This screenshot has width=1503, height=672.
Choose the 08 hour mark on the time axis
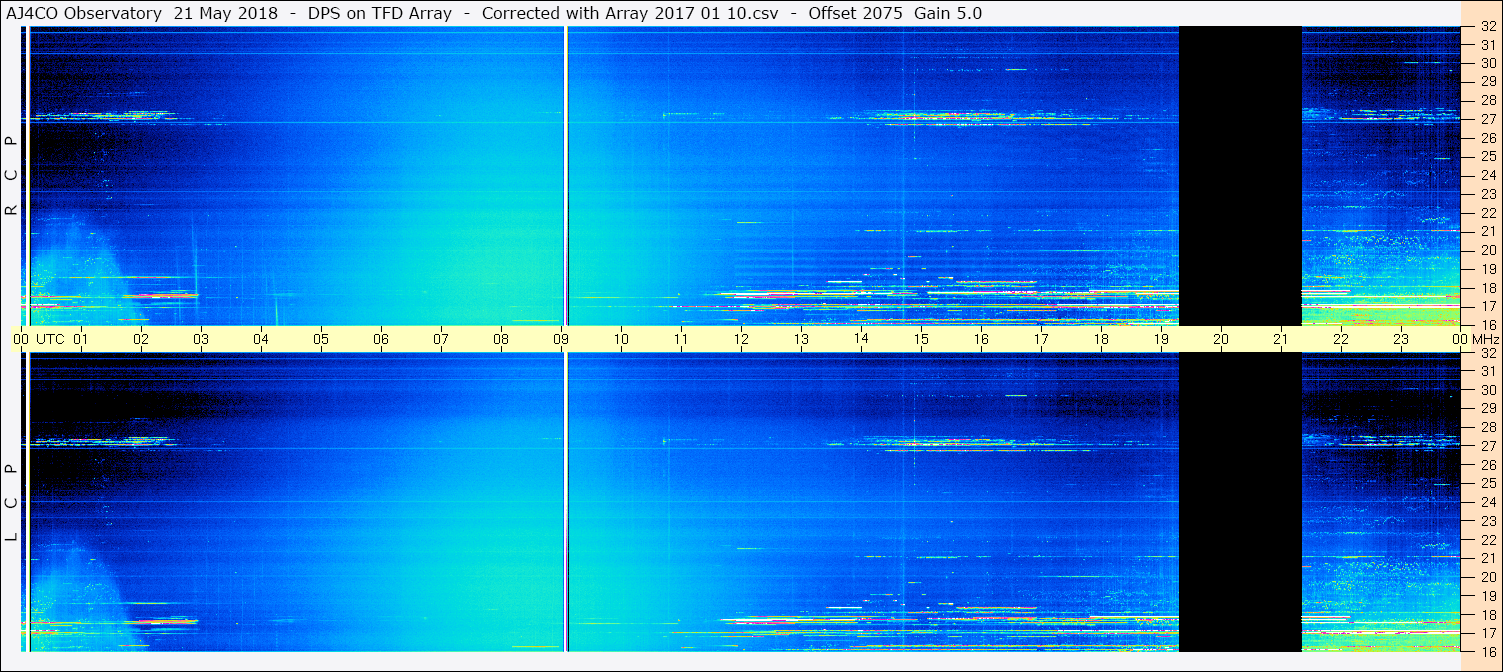tap(501, 339)
